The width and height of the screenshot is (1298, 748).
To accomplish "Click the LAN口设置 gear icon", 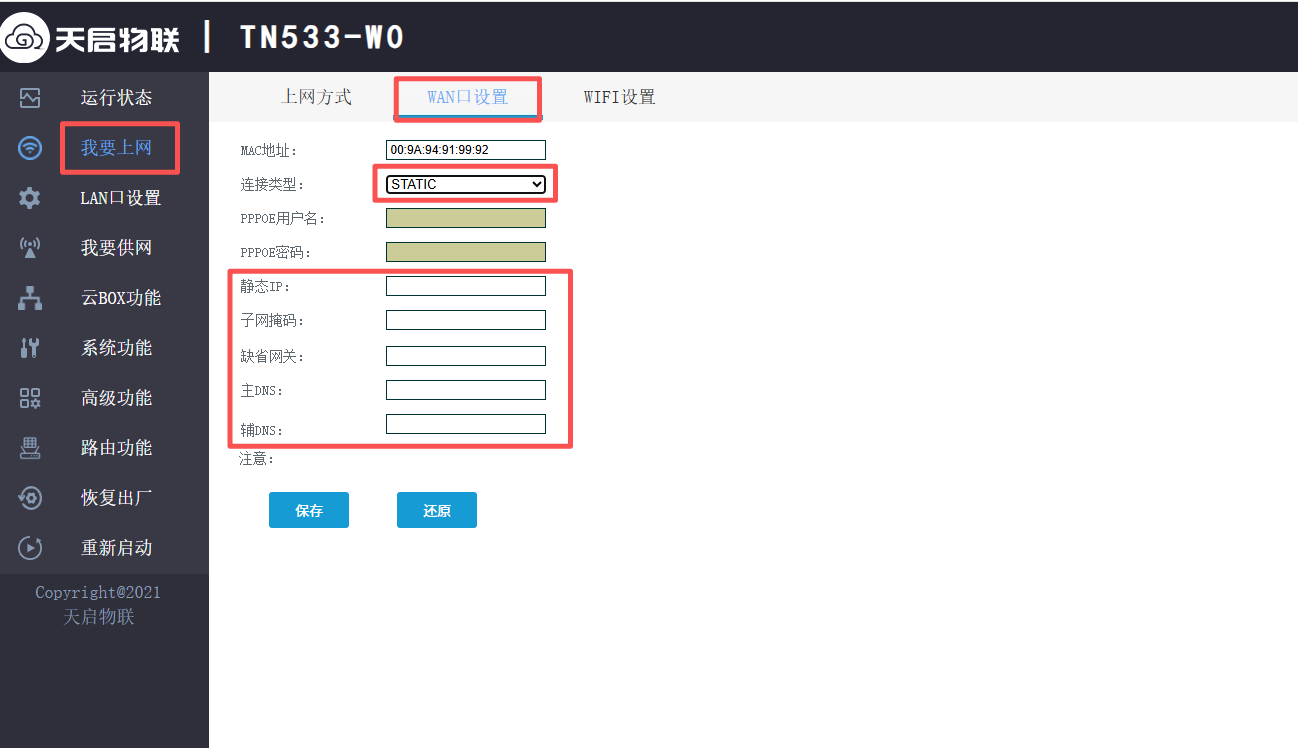I will 30,198.
